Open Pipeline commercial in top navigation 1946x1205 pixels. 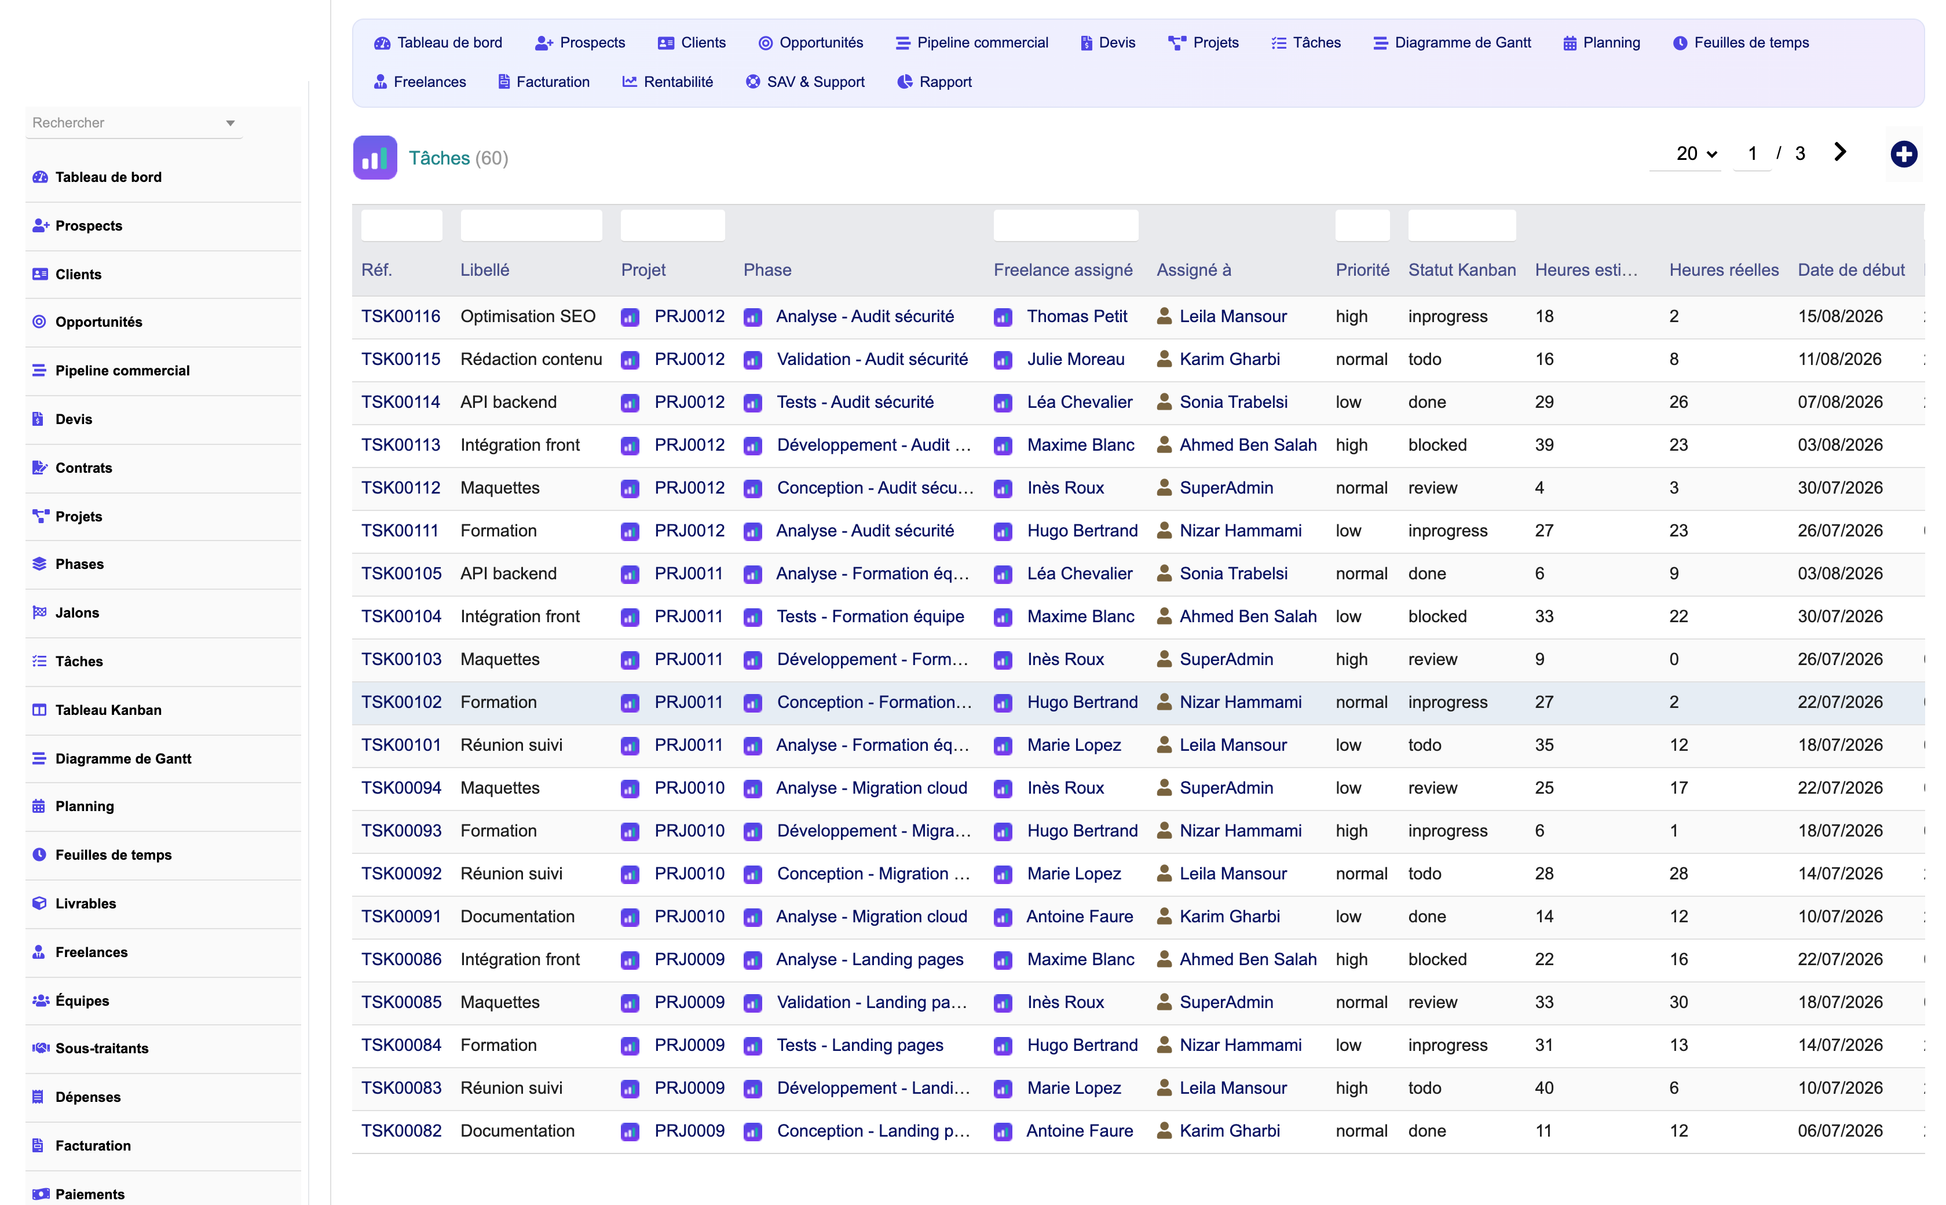pos(972,43)
